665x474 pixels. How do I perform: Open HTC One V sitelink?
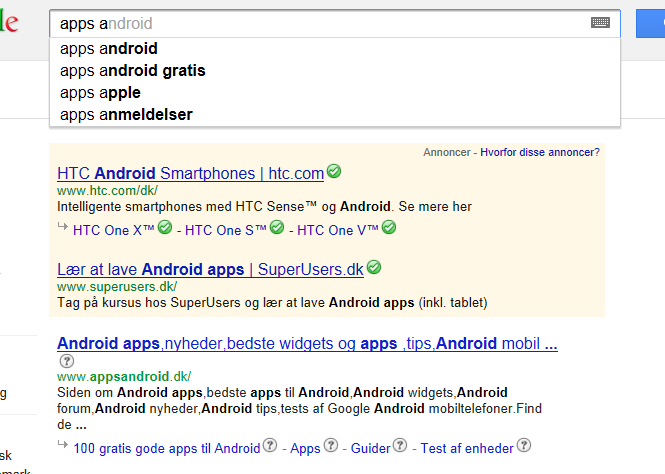pos(338,230)
